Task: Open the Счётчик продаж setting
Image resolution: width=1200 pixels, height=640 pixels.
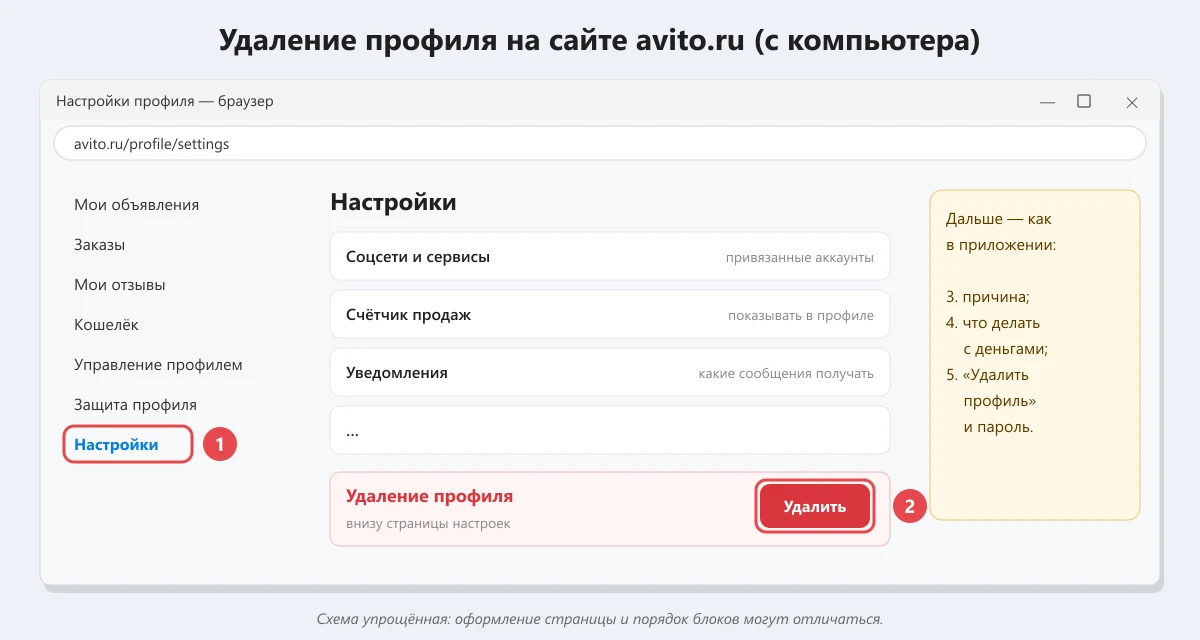Action: click(610, 315)
